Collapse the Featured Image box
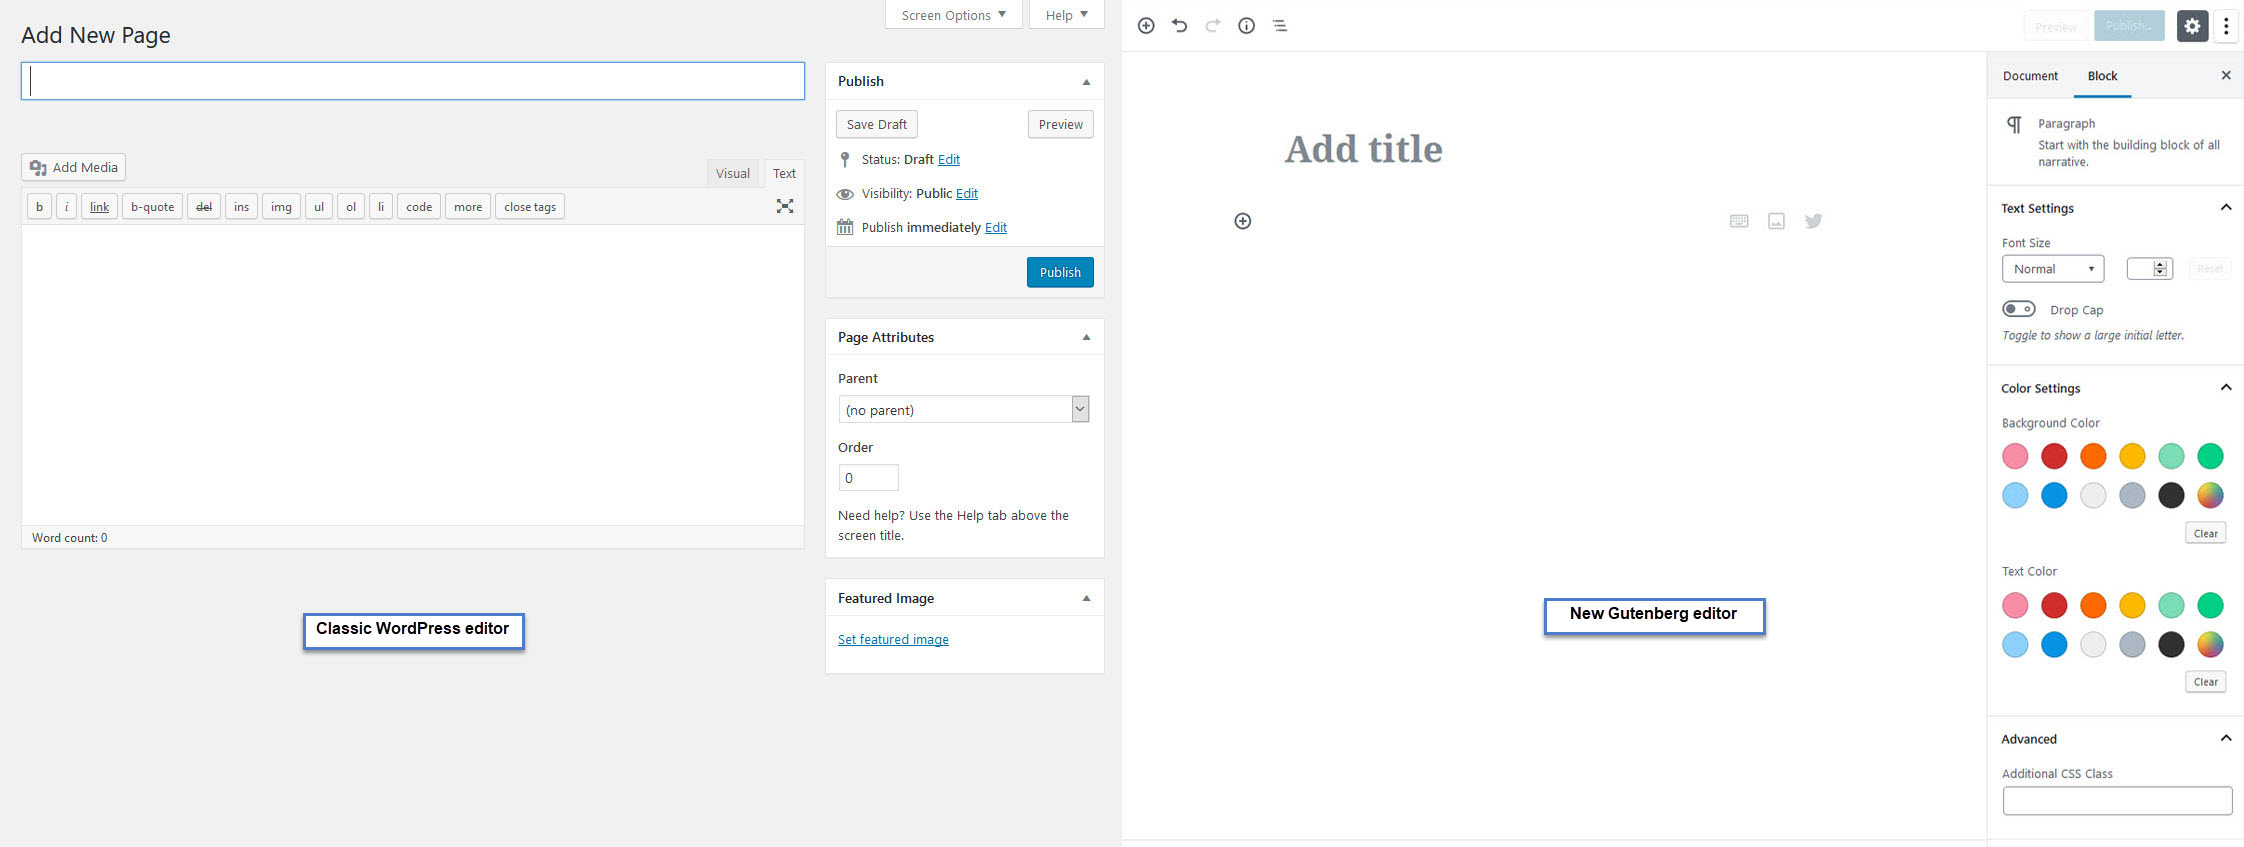2244x847 pixels. [1086, 599]
